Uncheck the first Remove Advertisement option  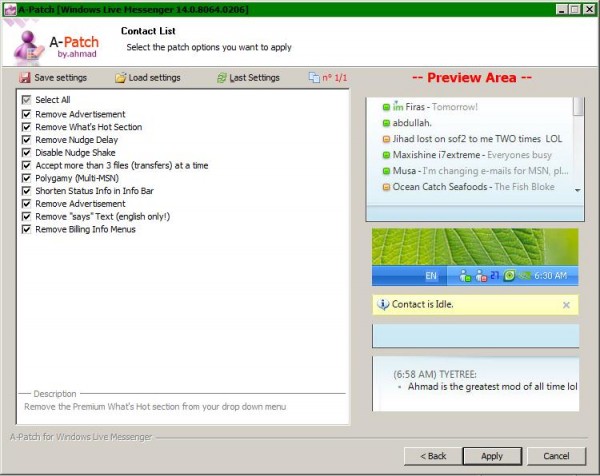coord(26,114)
